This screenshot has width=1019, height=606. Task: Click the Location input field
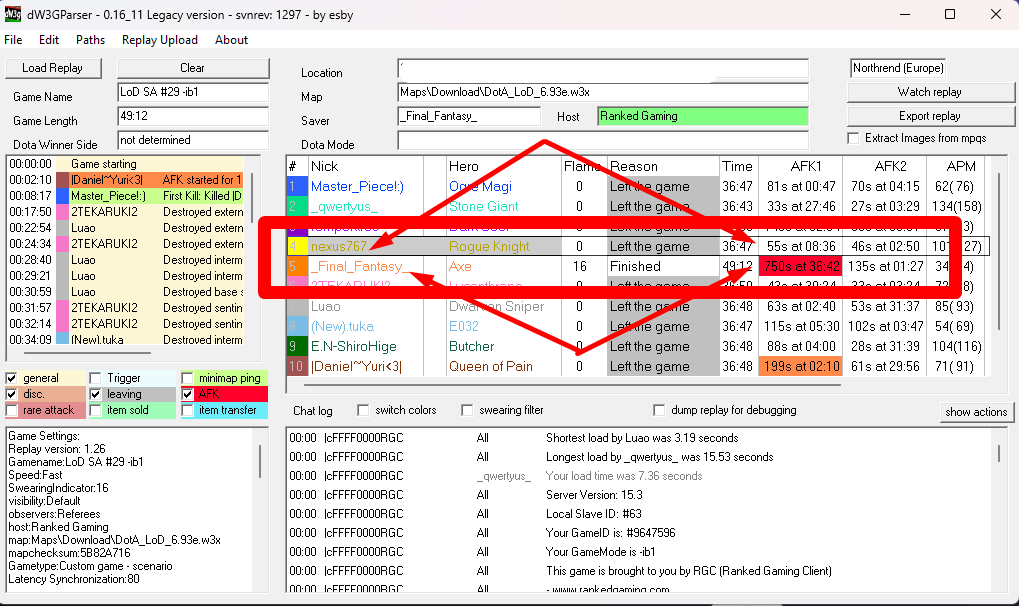(x=603, y=68)
